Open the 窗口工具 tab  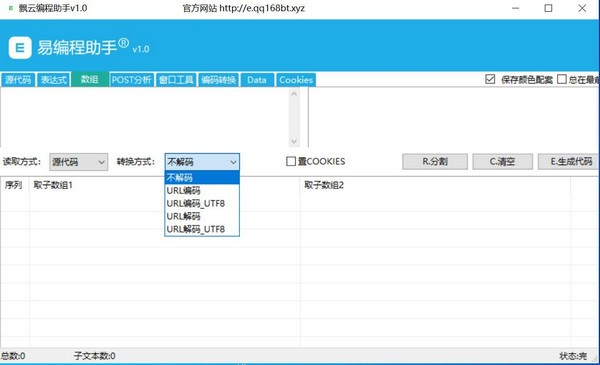[176, 80]
